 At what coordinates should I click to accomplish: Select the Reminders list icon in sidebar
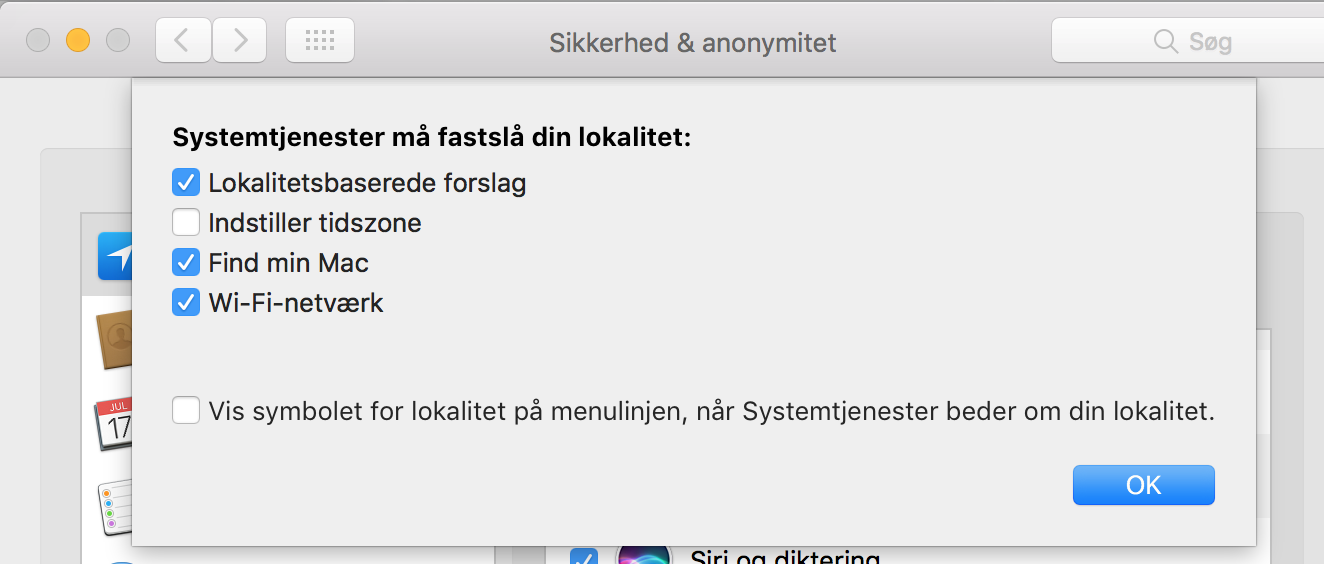coord(114,506)
